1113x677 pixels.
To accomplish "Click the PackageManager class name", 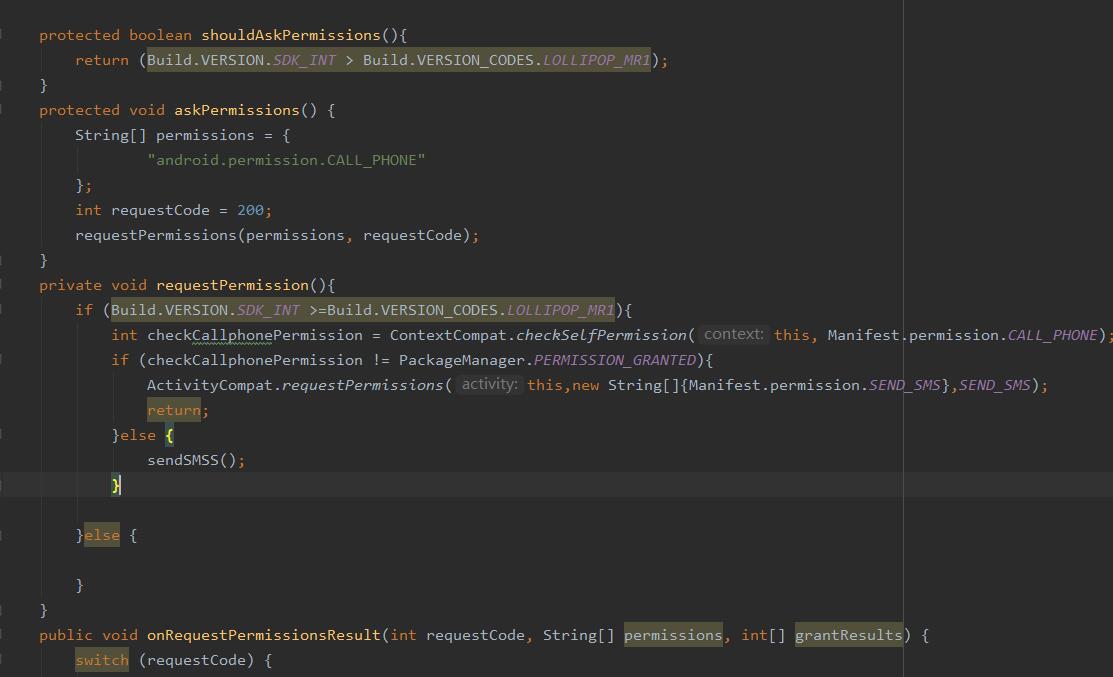I will click(x=461, y=360).
